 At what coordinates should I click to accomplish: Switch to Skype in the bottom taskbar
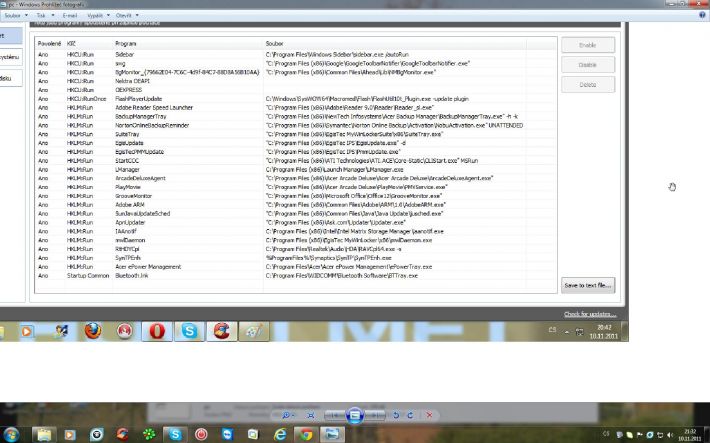[x=175, y=435]
